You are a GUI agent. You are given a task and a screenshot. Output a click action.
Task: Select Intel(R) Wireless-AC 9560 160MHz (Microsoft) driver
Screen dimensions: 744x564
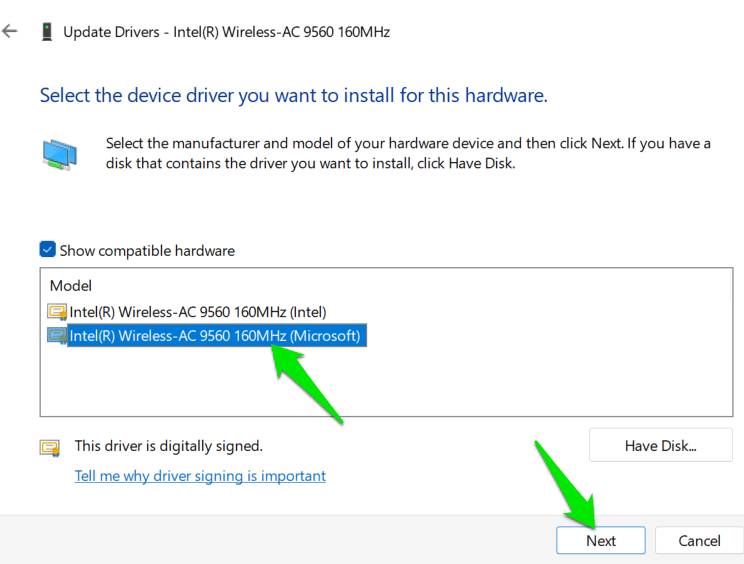click(215, 335)
